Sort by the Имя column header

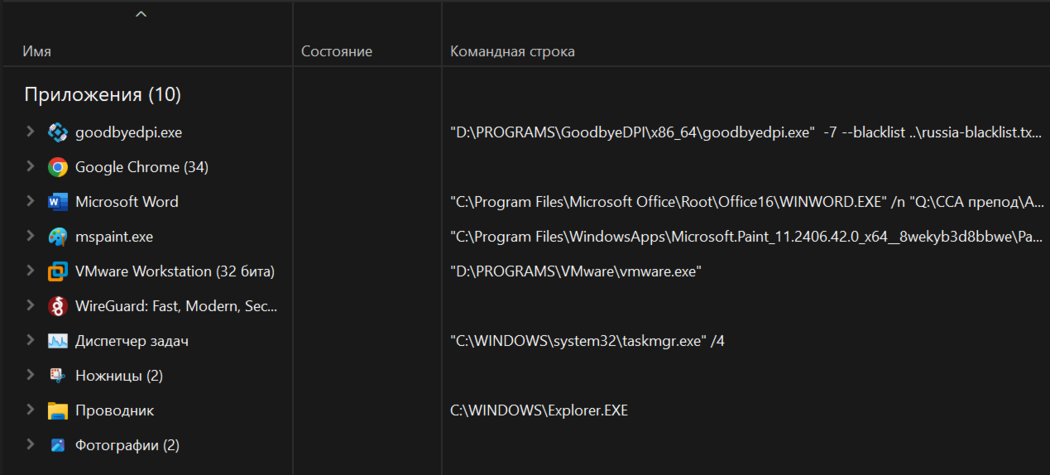pyautogui.click(x=37, y=51)
